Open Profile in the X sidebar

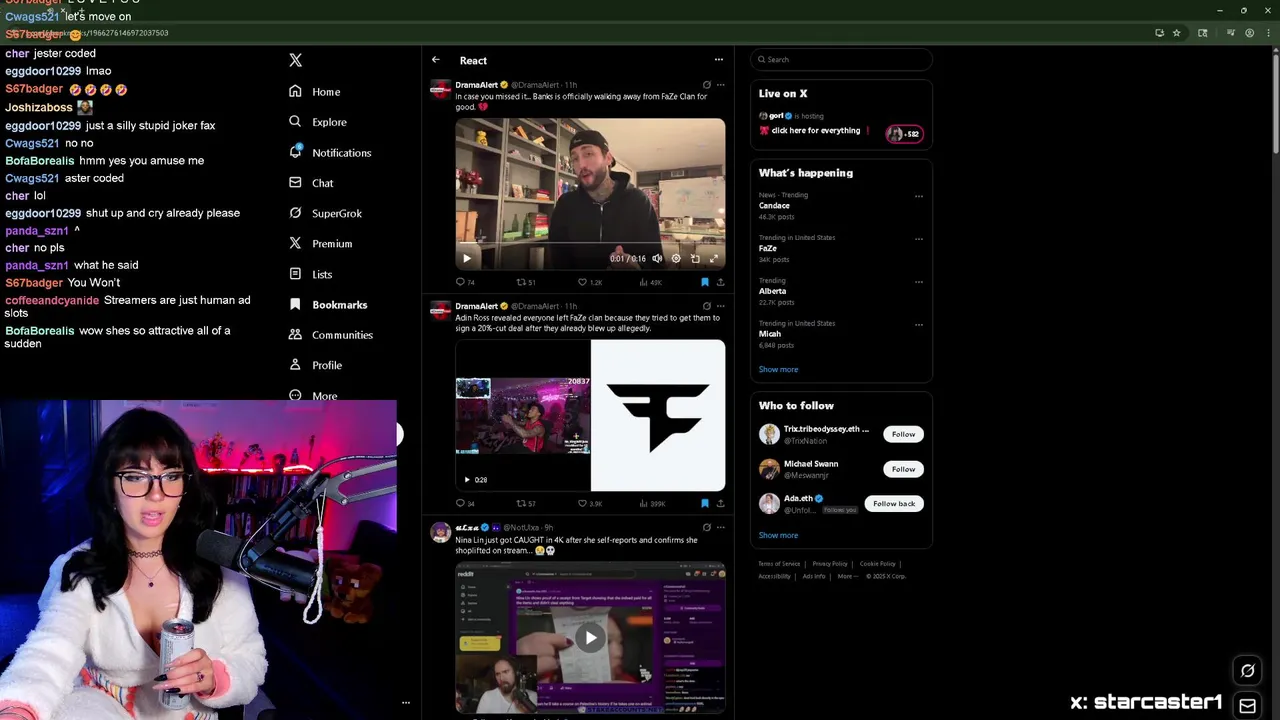315,365
